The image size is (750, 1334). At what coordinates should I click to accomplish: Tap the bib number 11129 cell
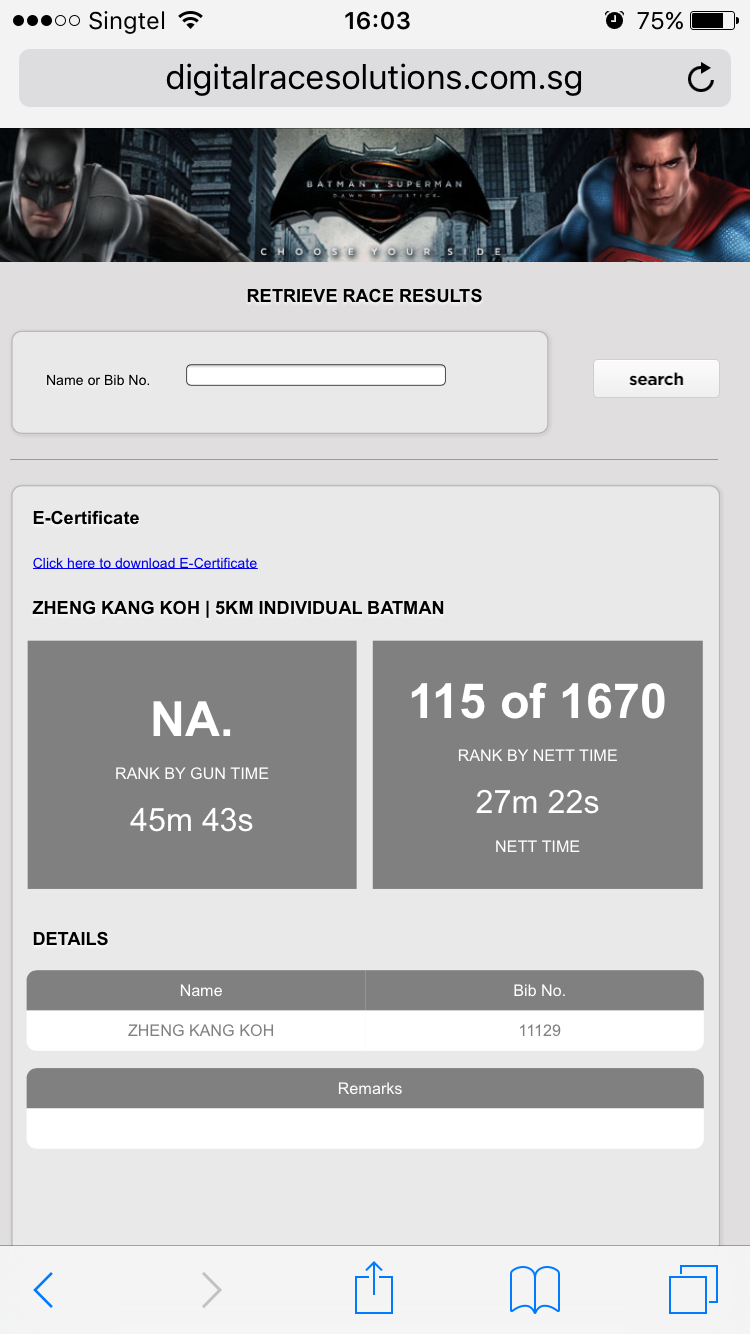click(539, 1030)
